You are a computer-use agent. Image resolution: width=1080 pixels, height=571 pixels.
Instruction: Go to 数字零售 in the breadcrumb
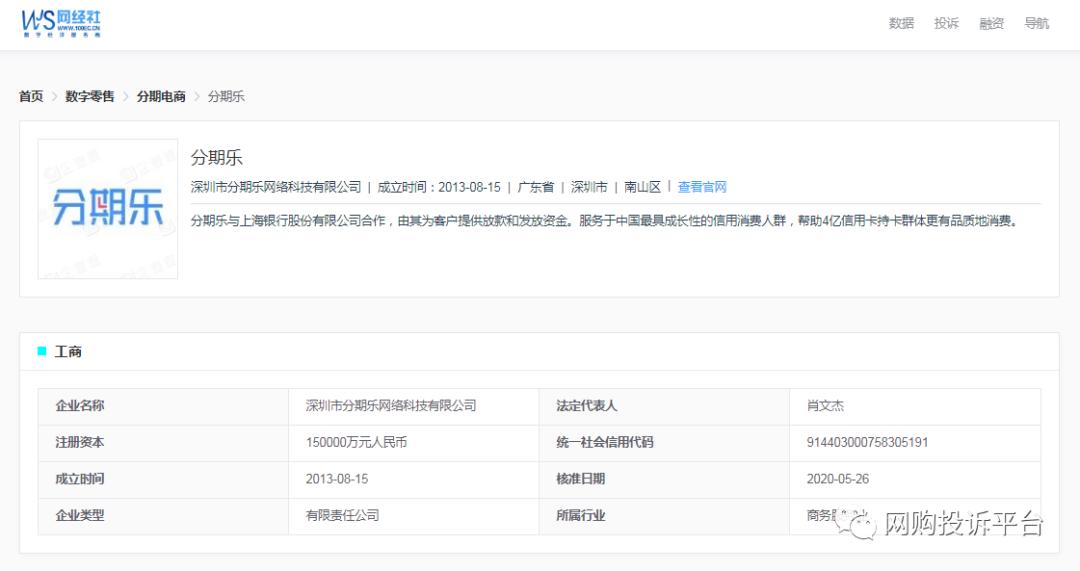click(90, 96)
